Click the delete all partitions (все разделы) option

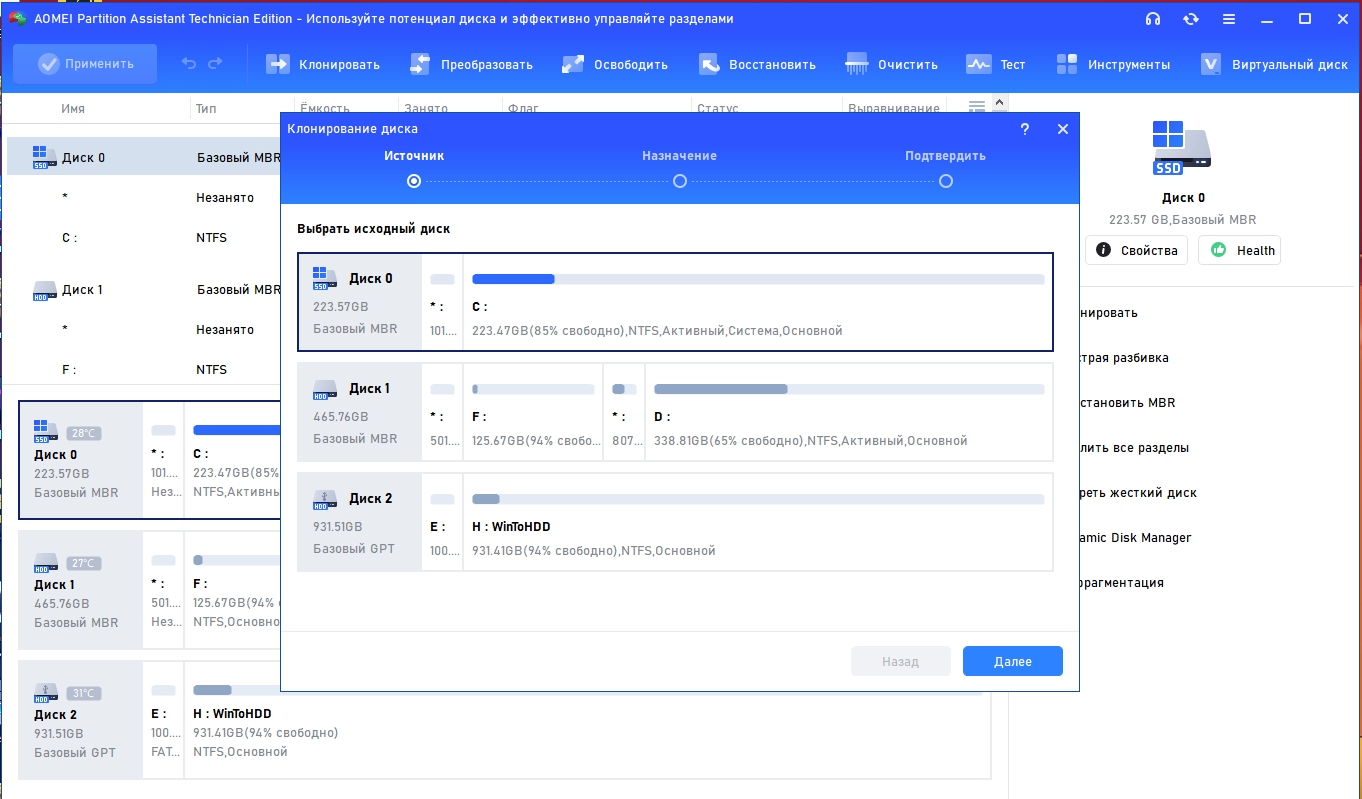(x=1134, y=448)
